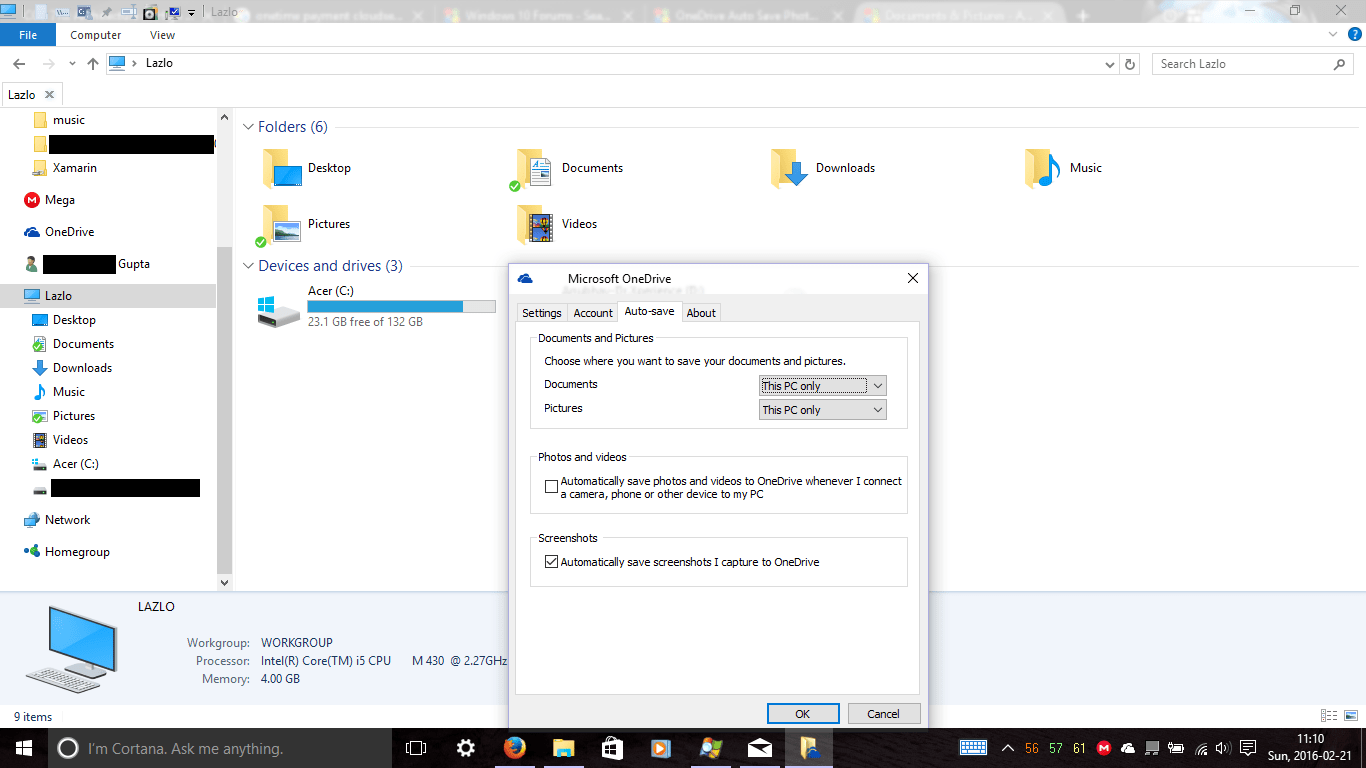Select the volume speaker icon in tray

[x=1222, y=748]
